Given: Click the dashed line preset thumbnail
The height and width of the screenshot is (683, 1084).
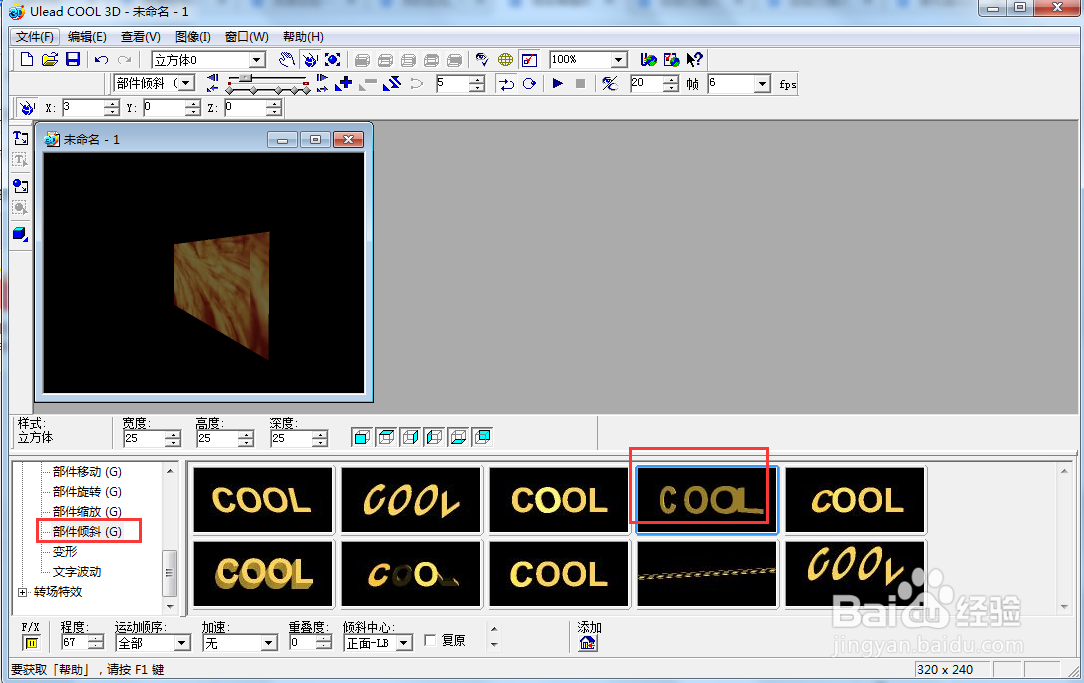Looking at the screenshot, I should 707,574.
